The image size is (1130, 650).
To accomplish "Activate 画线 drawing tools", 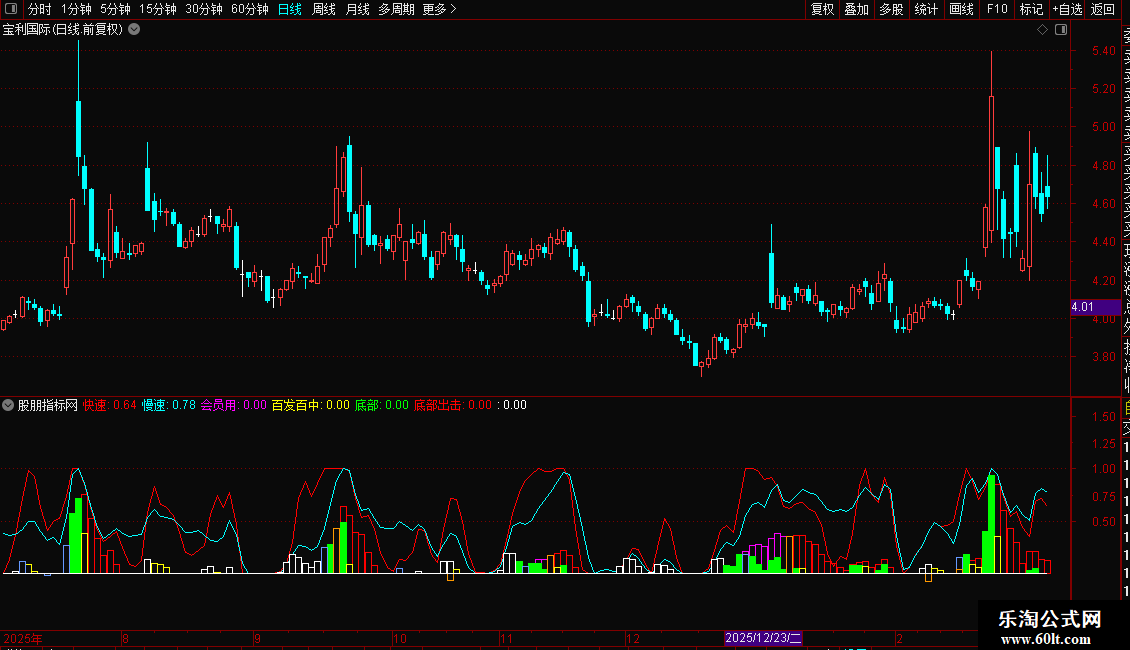I will tap(961, 9).
